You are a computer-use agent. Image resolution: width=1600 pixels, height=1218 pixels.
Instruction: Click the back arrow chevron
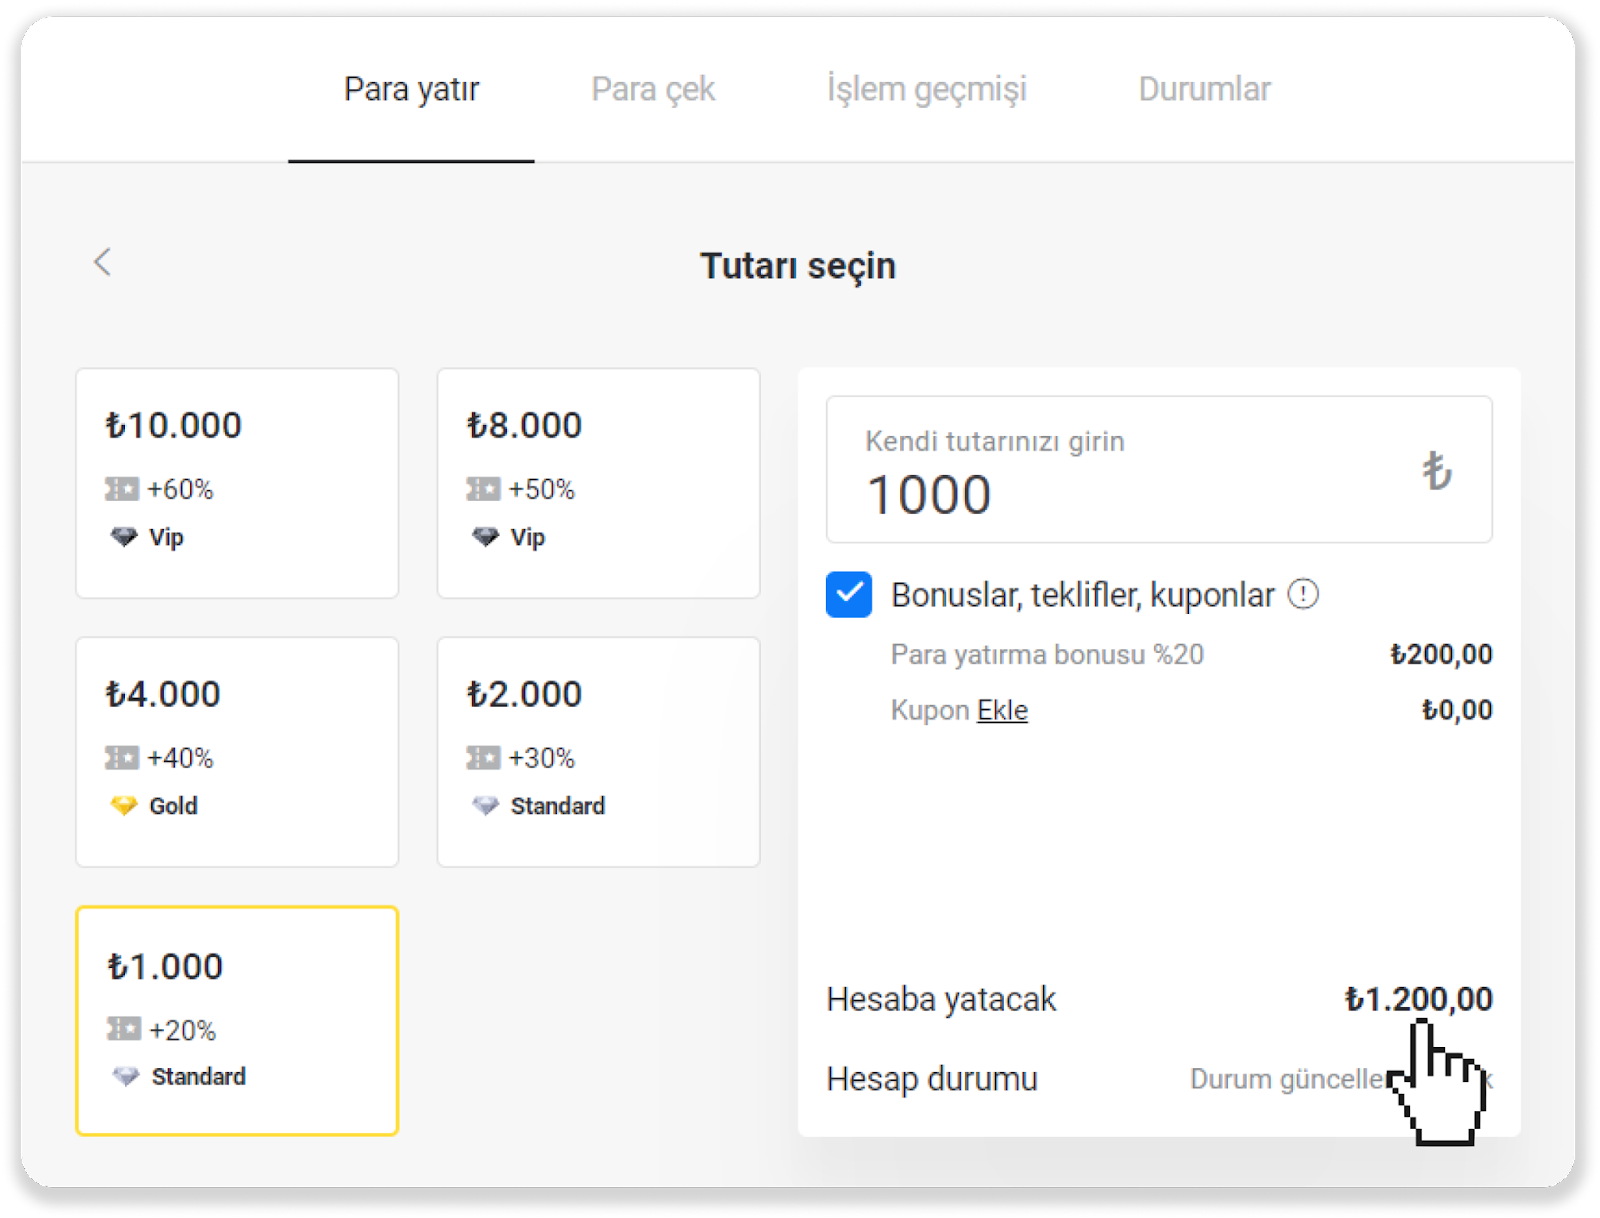coord(102,262)
